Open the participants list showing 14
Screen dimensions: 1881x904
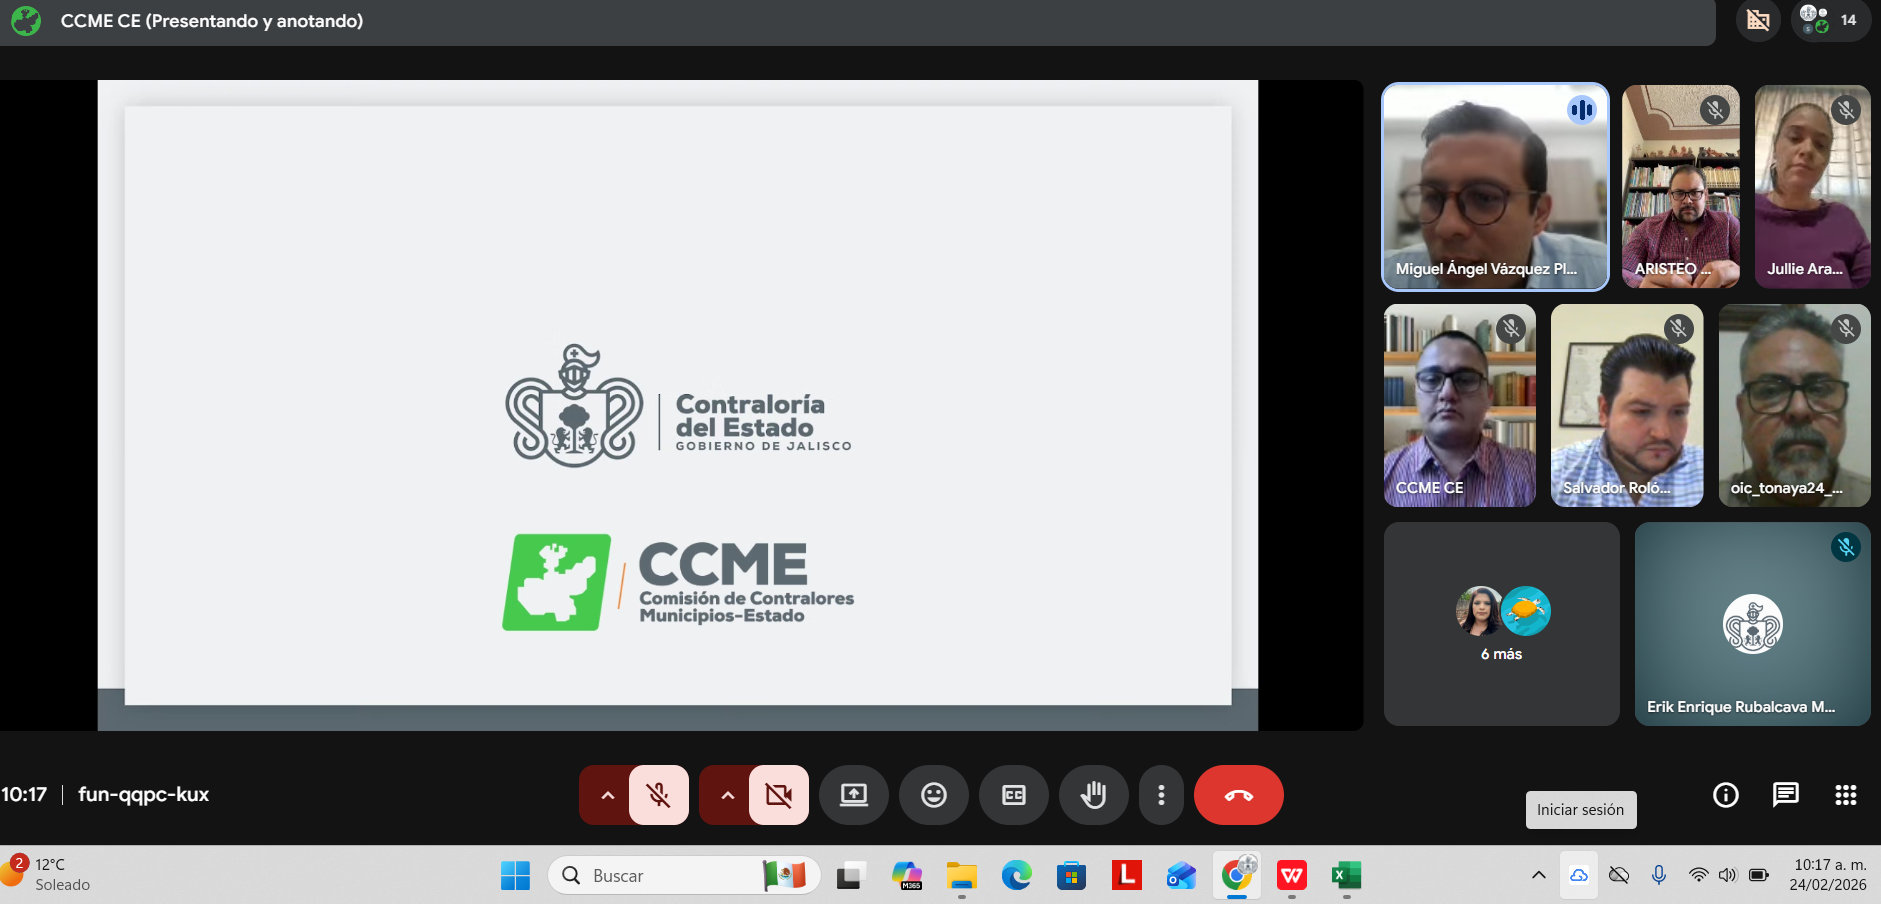pos(1831,20)
